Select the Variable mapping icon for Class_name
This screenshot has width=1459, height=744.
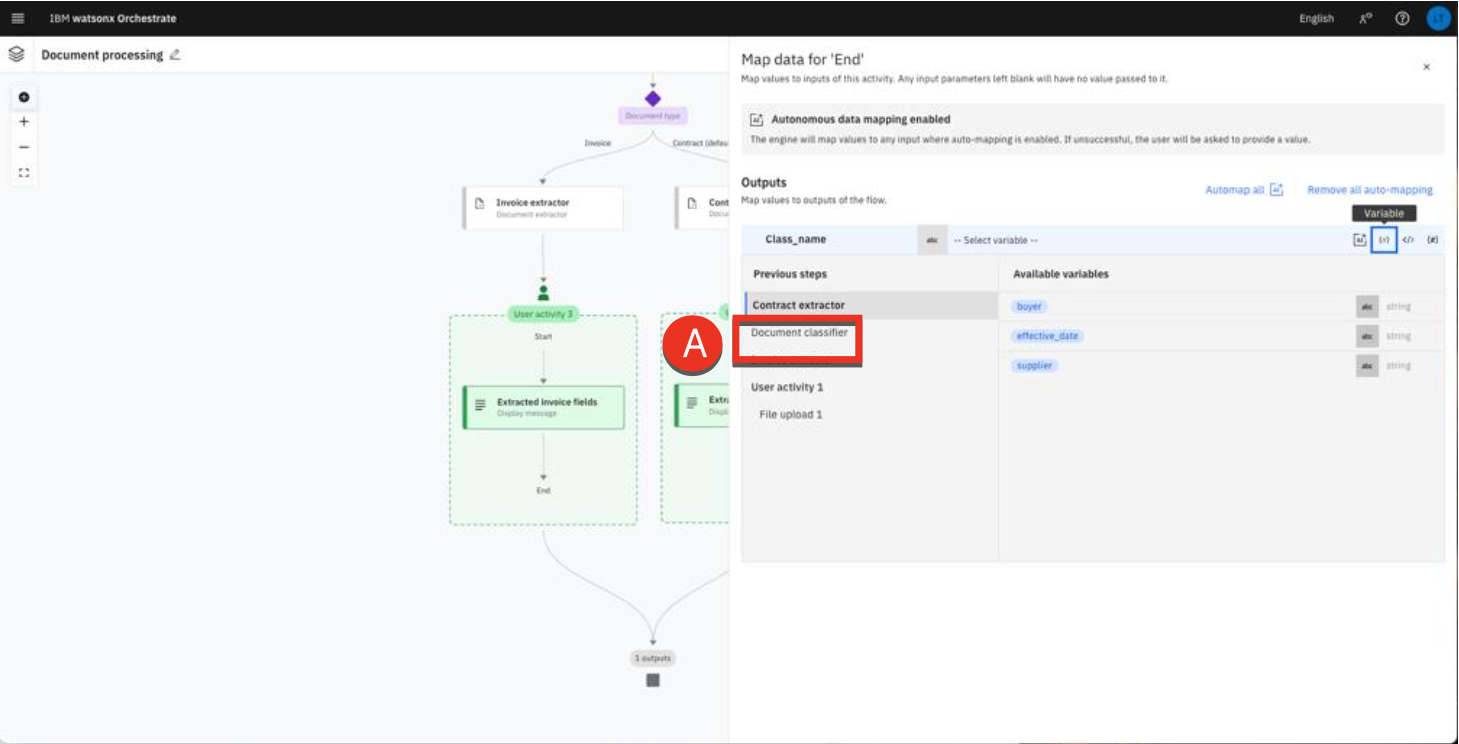pos(1383,240)
